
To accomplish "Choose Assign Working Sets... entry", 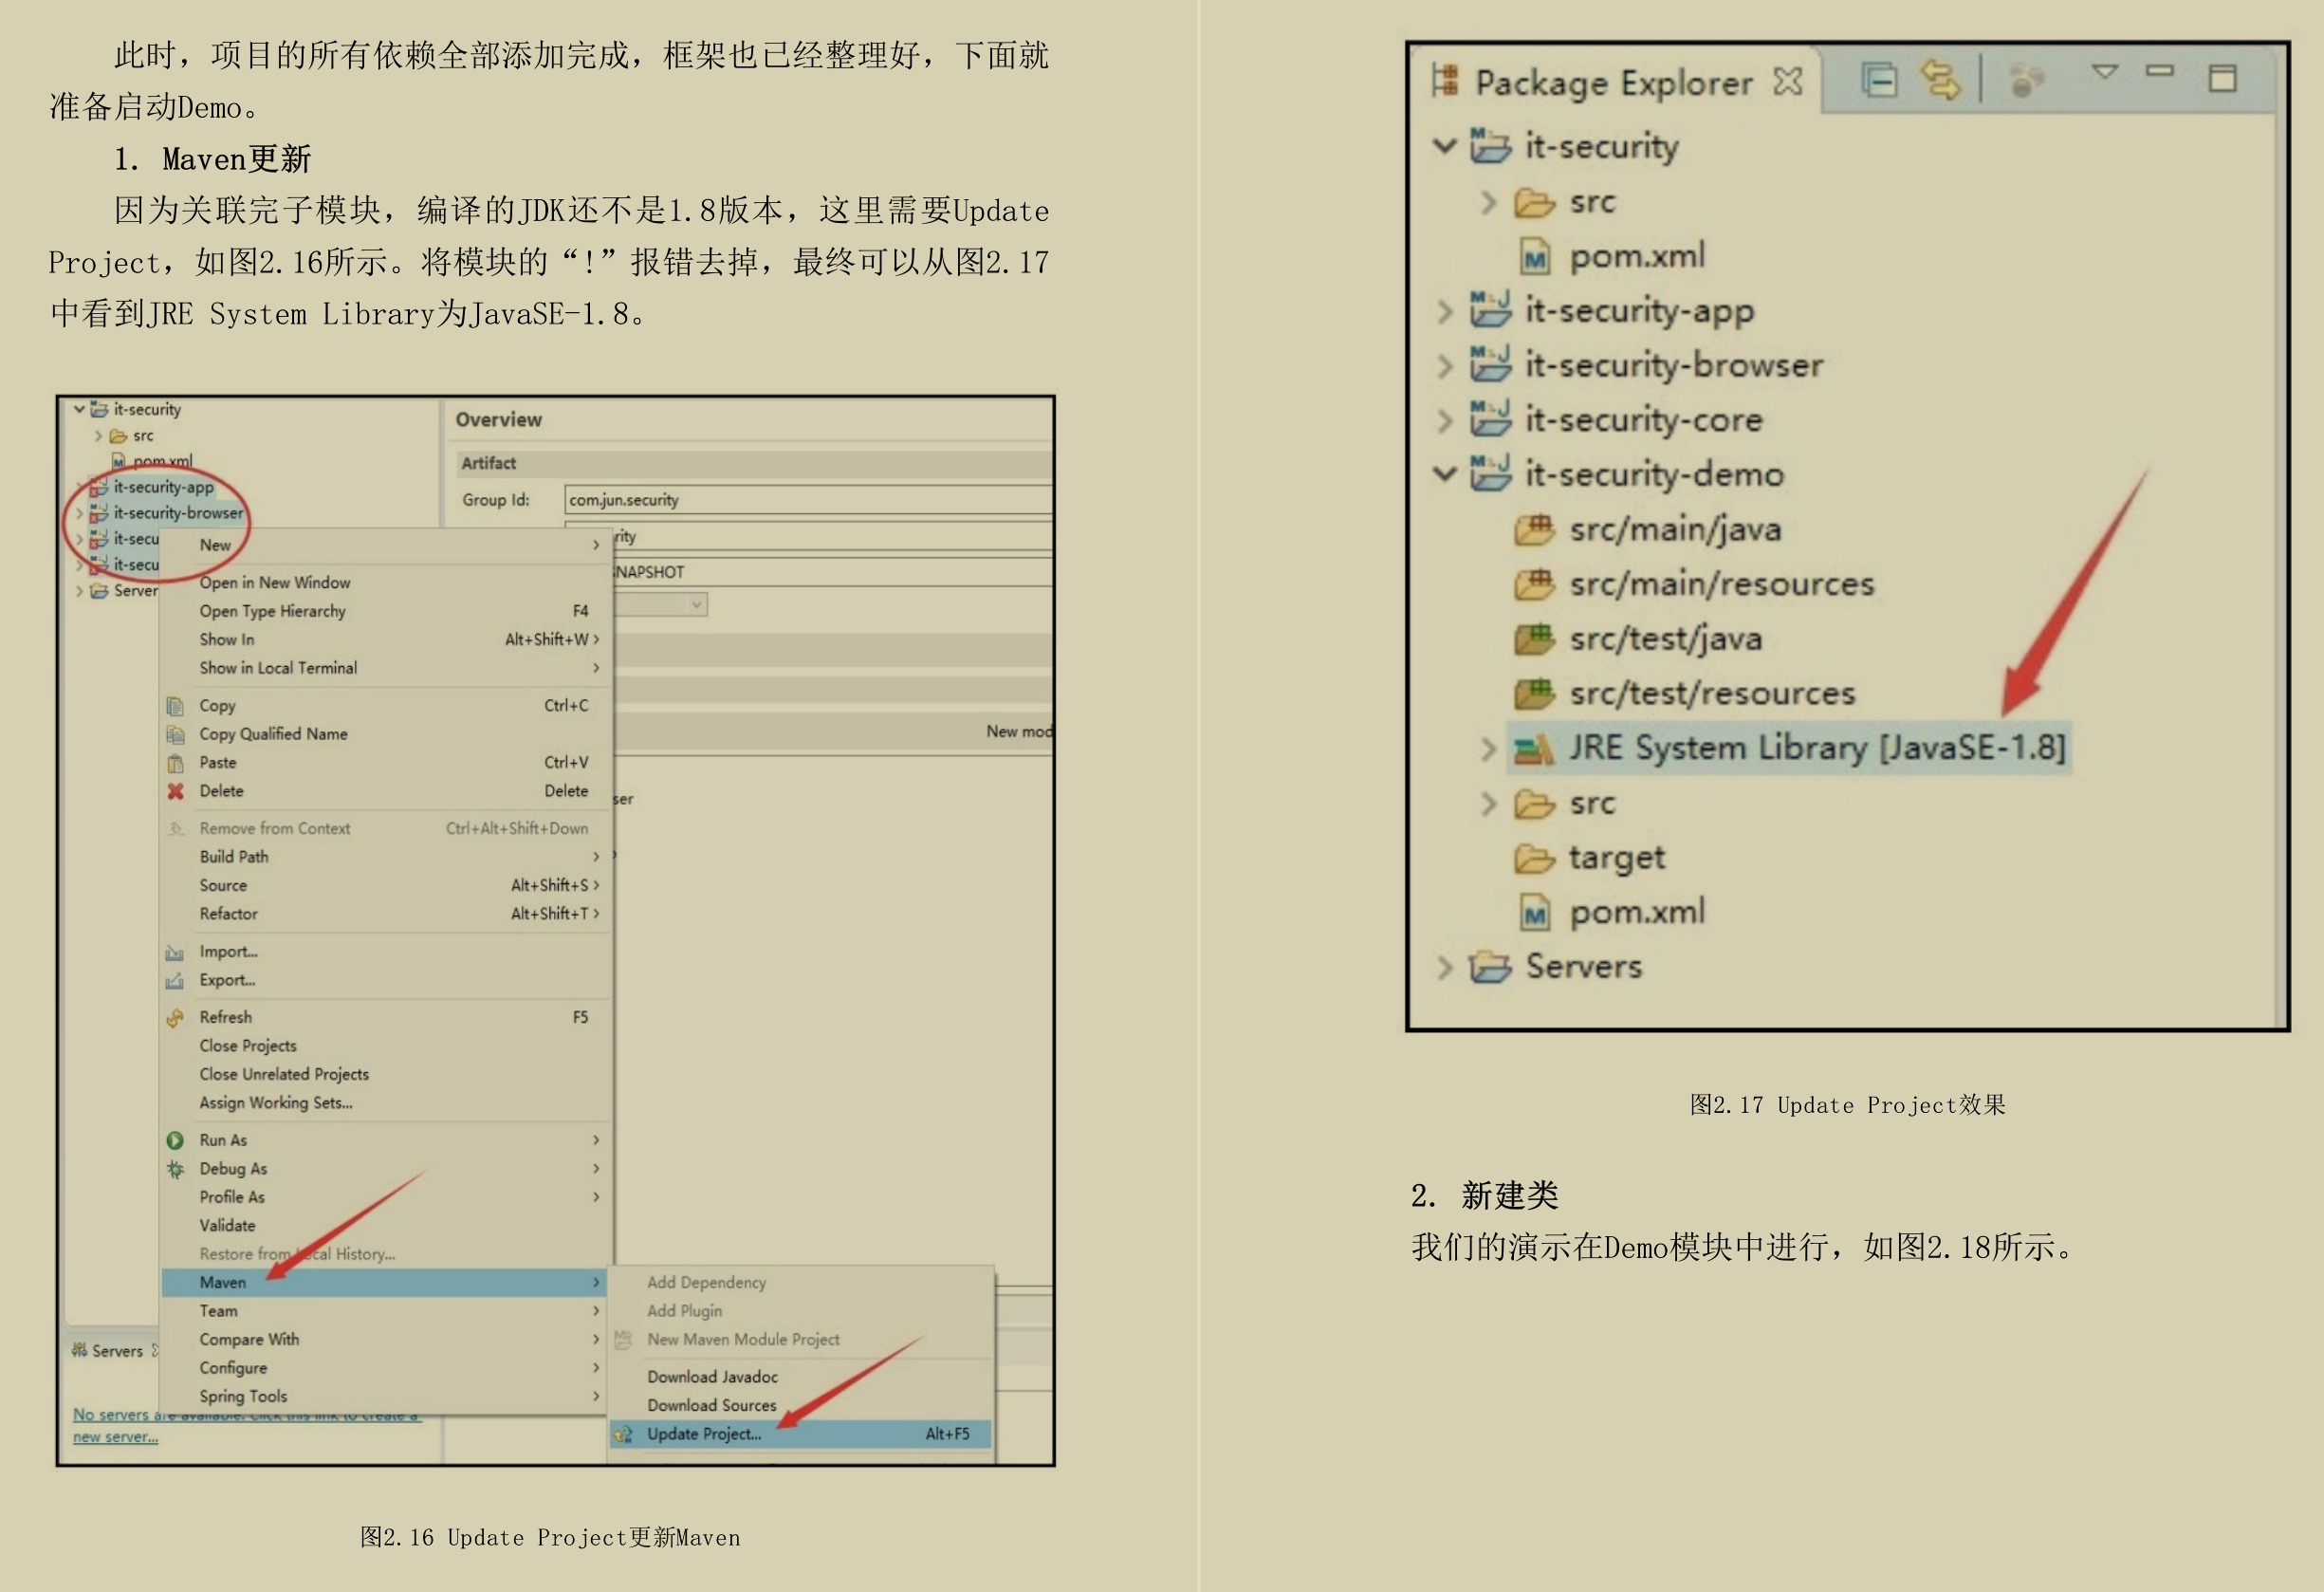I will tap(386, 1103).
